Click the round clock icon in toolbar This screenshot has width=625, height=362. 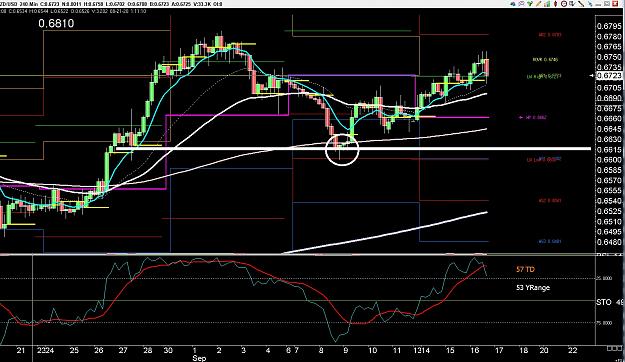coord(564,4)
